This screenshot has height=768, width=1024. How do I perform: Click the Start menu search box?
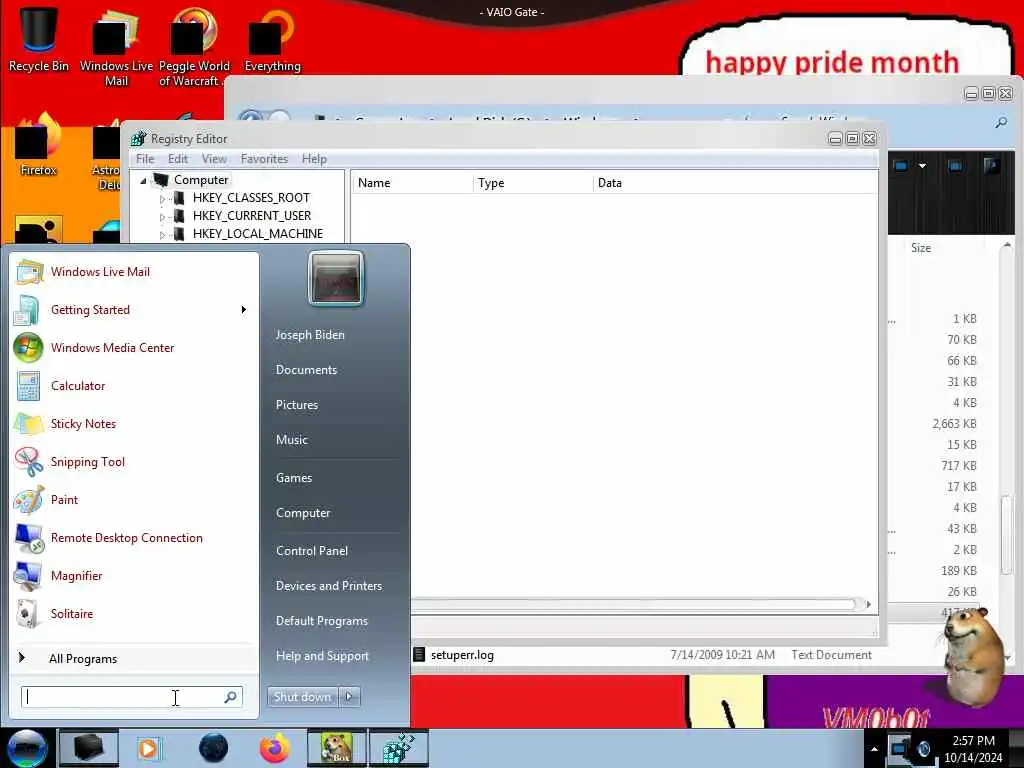coord(132,697)
